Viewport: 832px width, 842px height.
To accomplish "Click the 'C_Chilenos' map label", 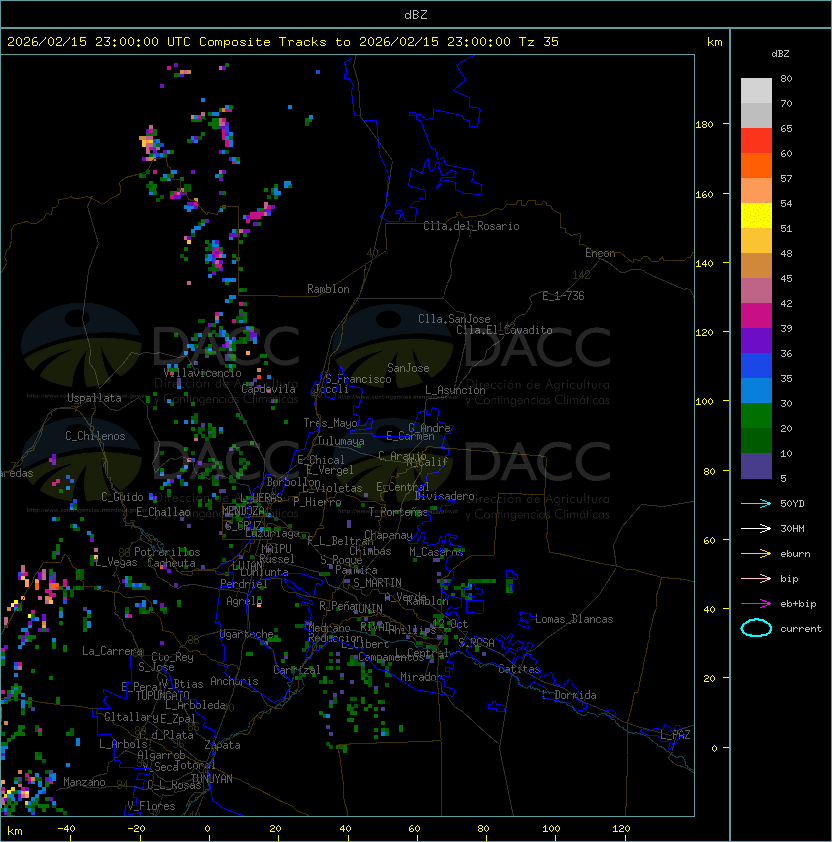I will click(95, 436).
